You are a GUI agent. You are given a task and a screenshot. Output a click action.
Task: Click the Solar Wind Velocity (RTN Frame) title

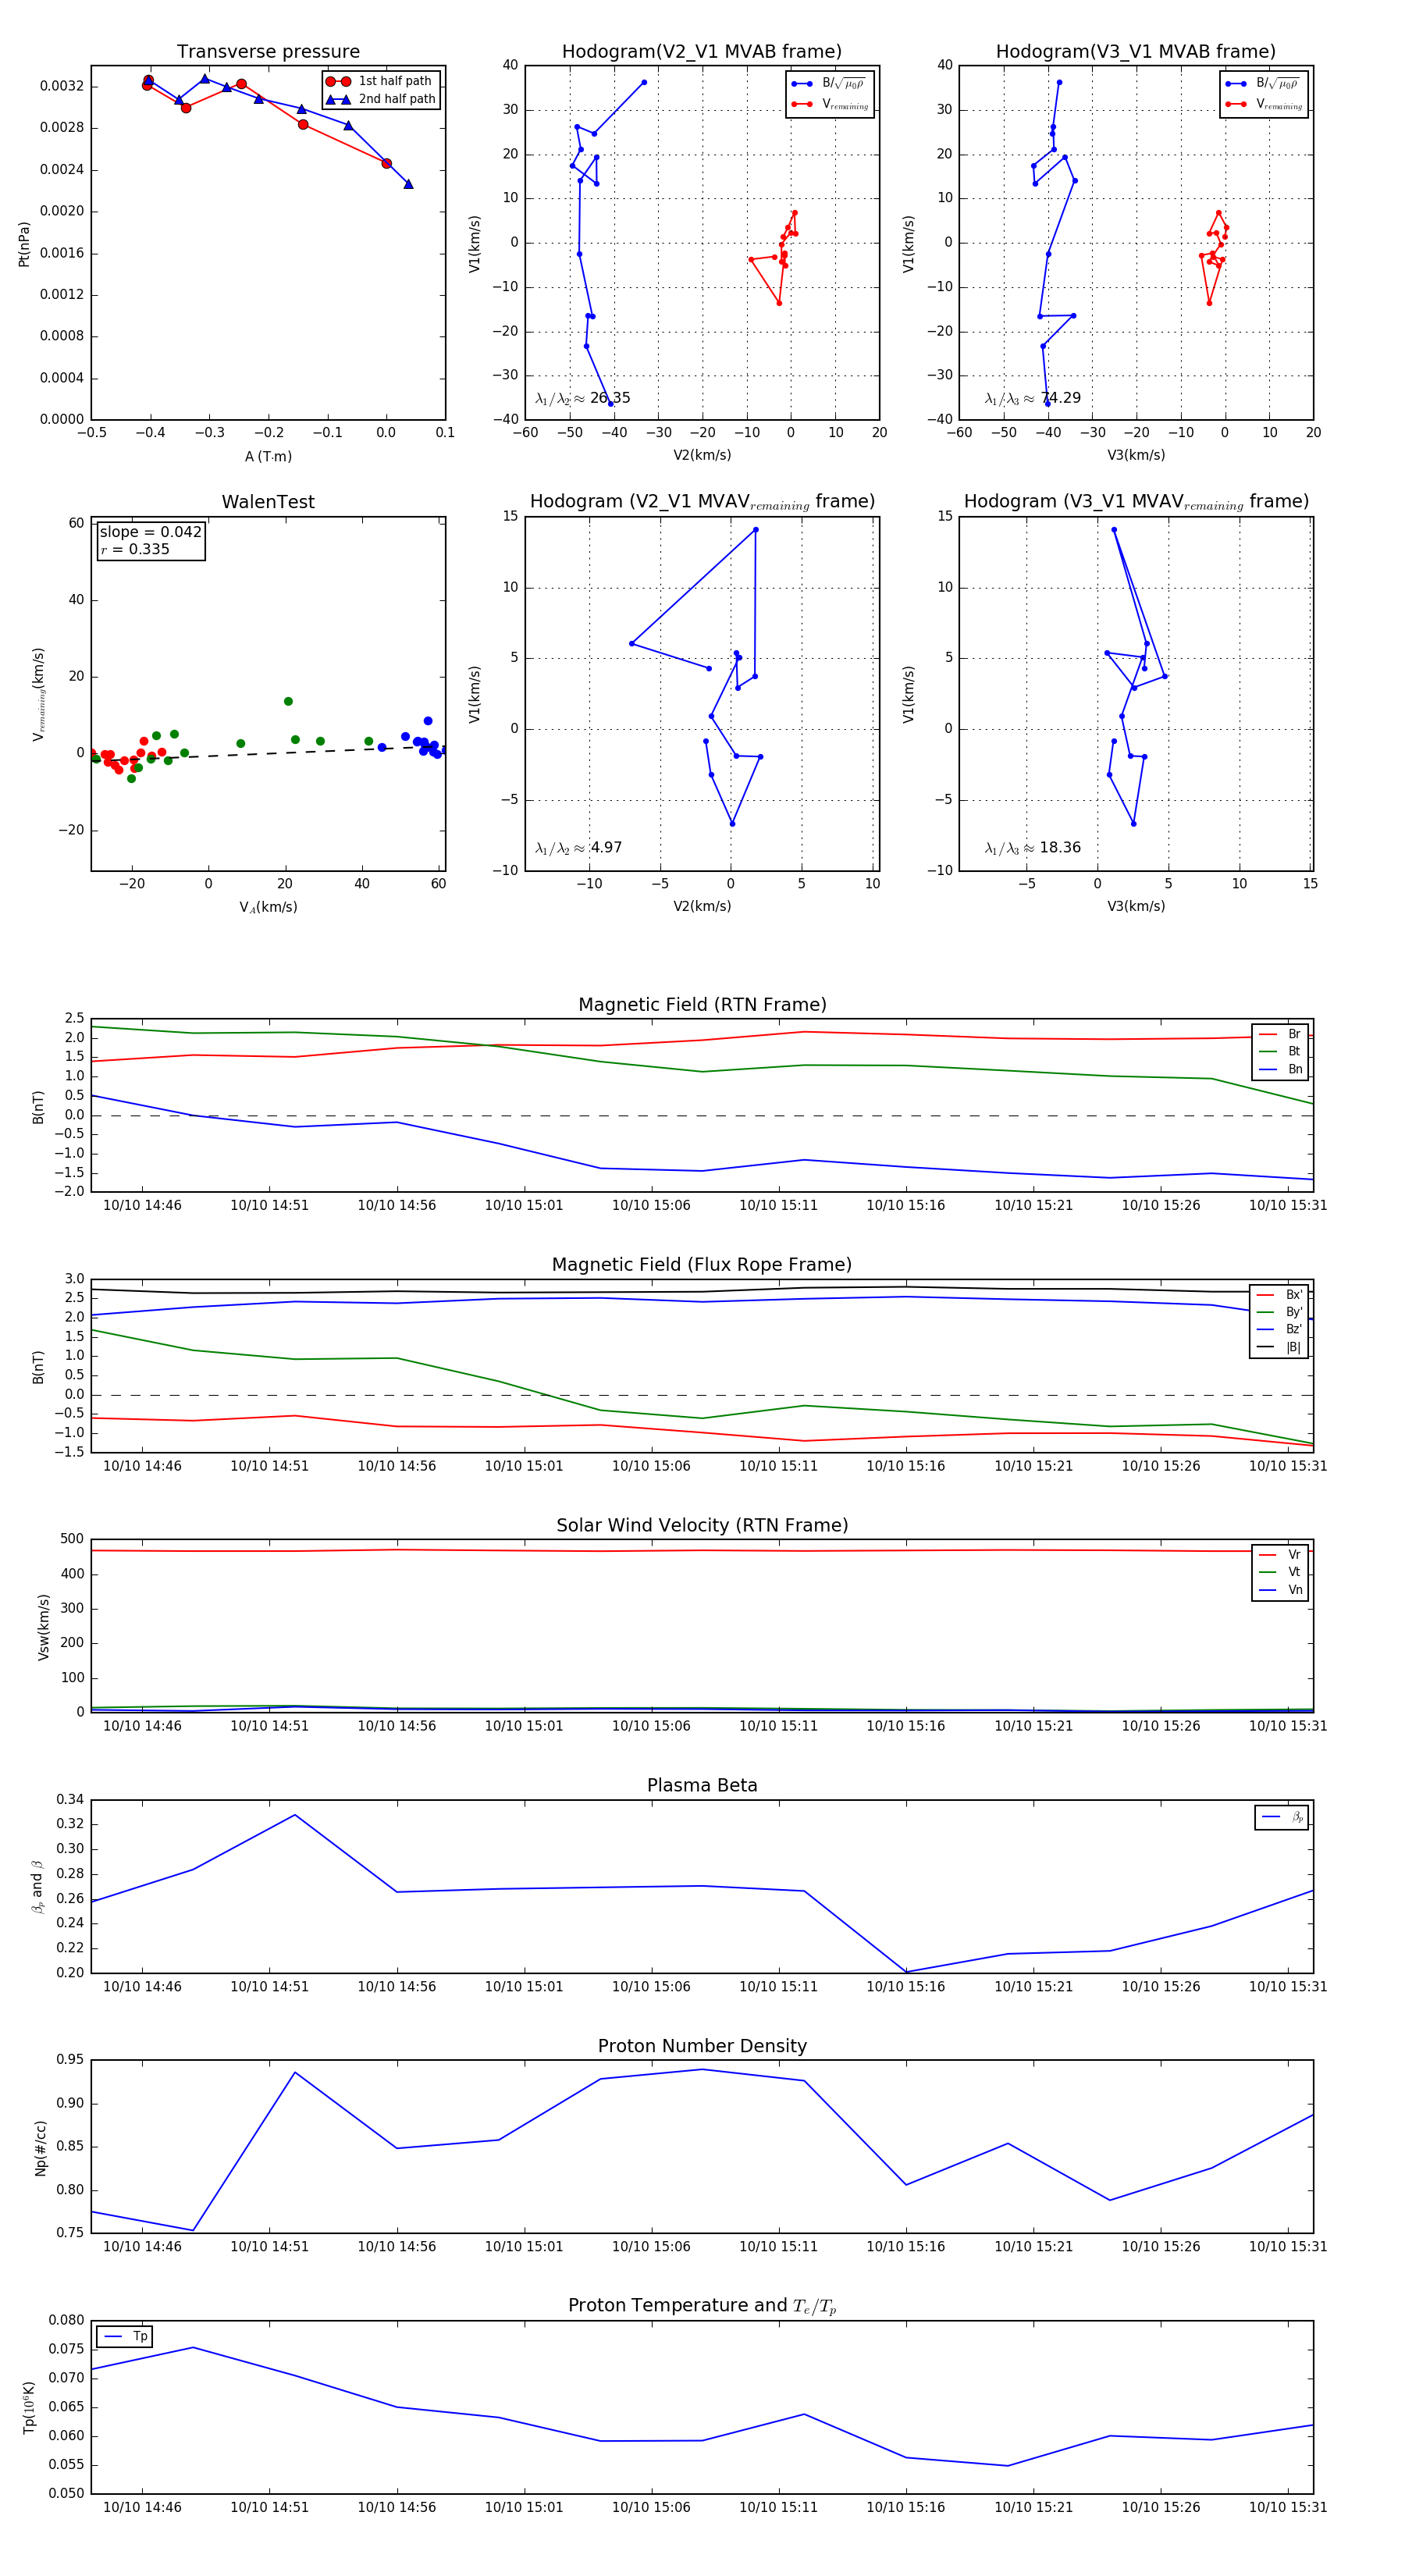702,1525
